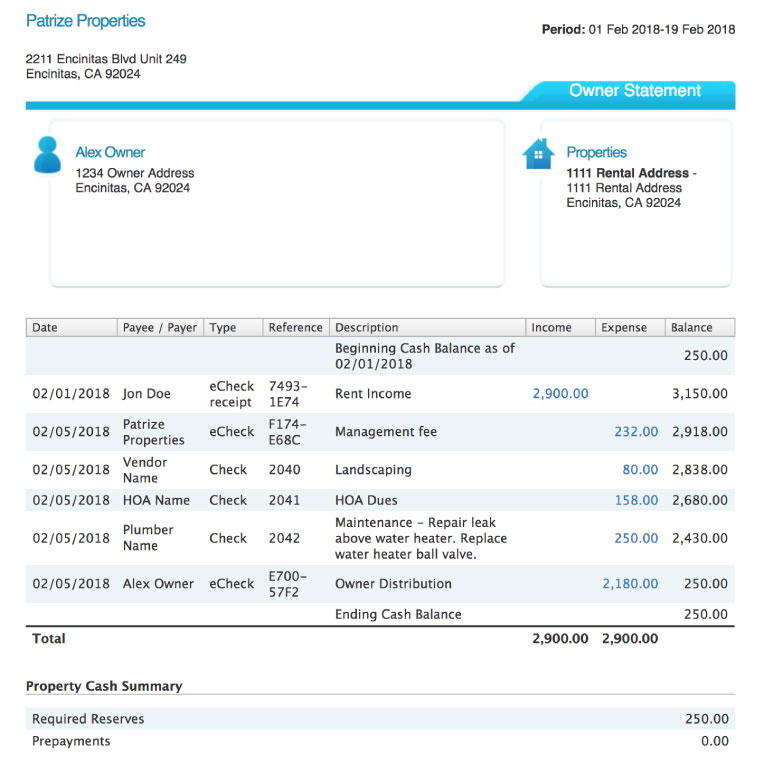Select reference F174-E68C

pyautogui.click(x=288, y=432)
